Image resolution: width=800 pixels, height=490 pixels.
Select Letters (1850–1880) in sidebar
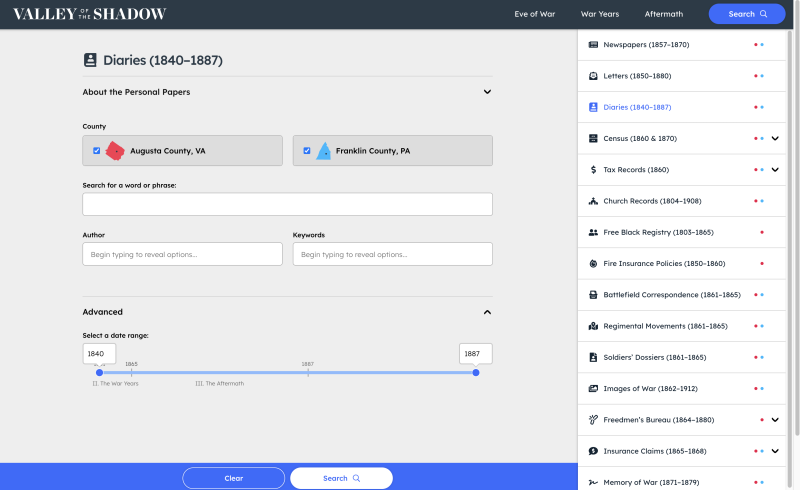coord(637,76)
